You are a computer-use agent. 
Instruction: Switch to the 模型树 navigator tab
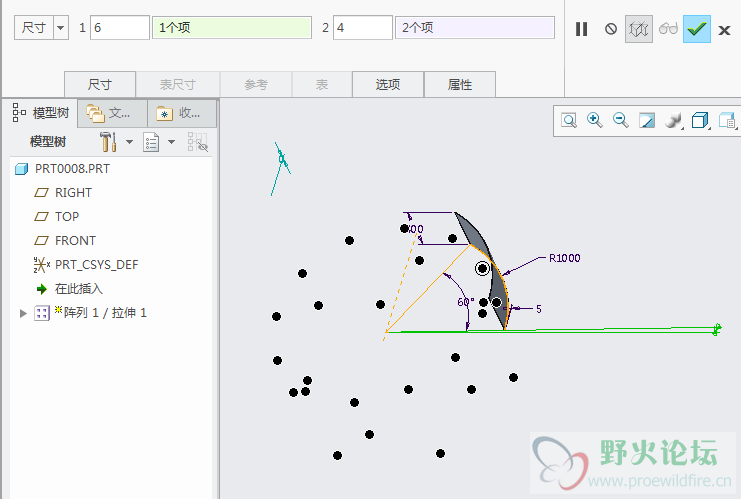click(x=41, y=113)
